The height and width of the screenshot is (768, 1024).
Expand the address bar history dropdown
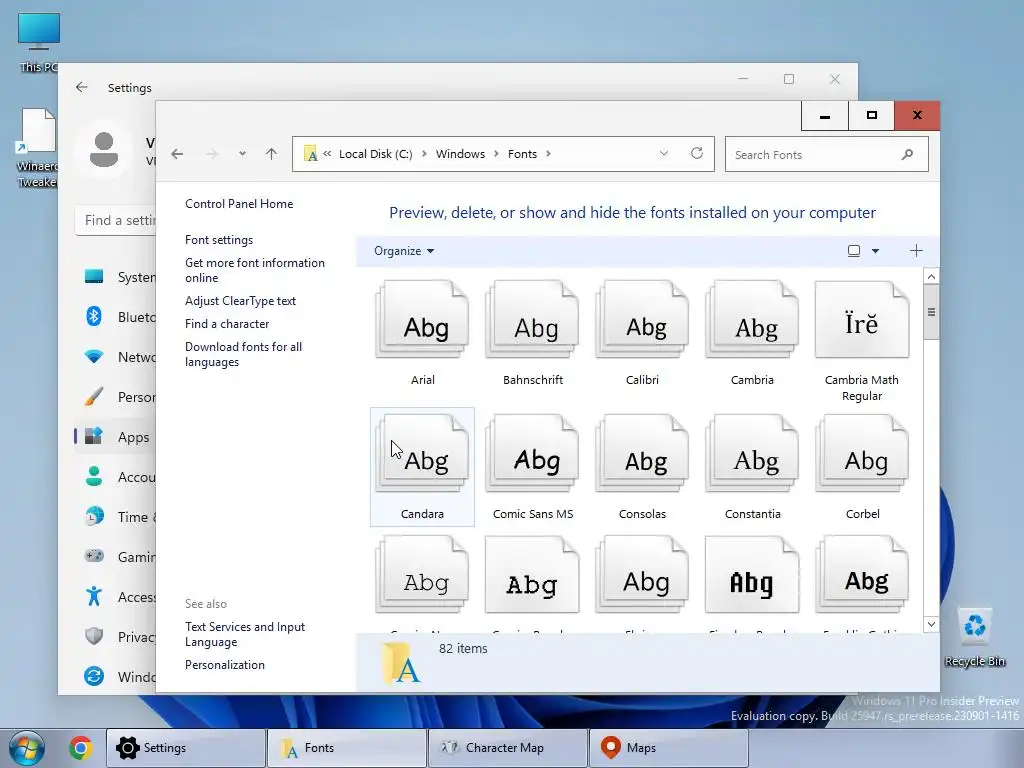click(664, 153)
